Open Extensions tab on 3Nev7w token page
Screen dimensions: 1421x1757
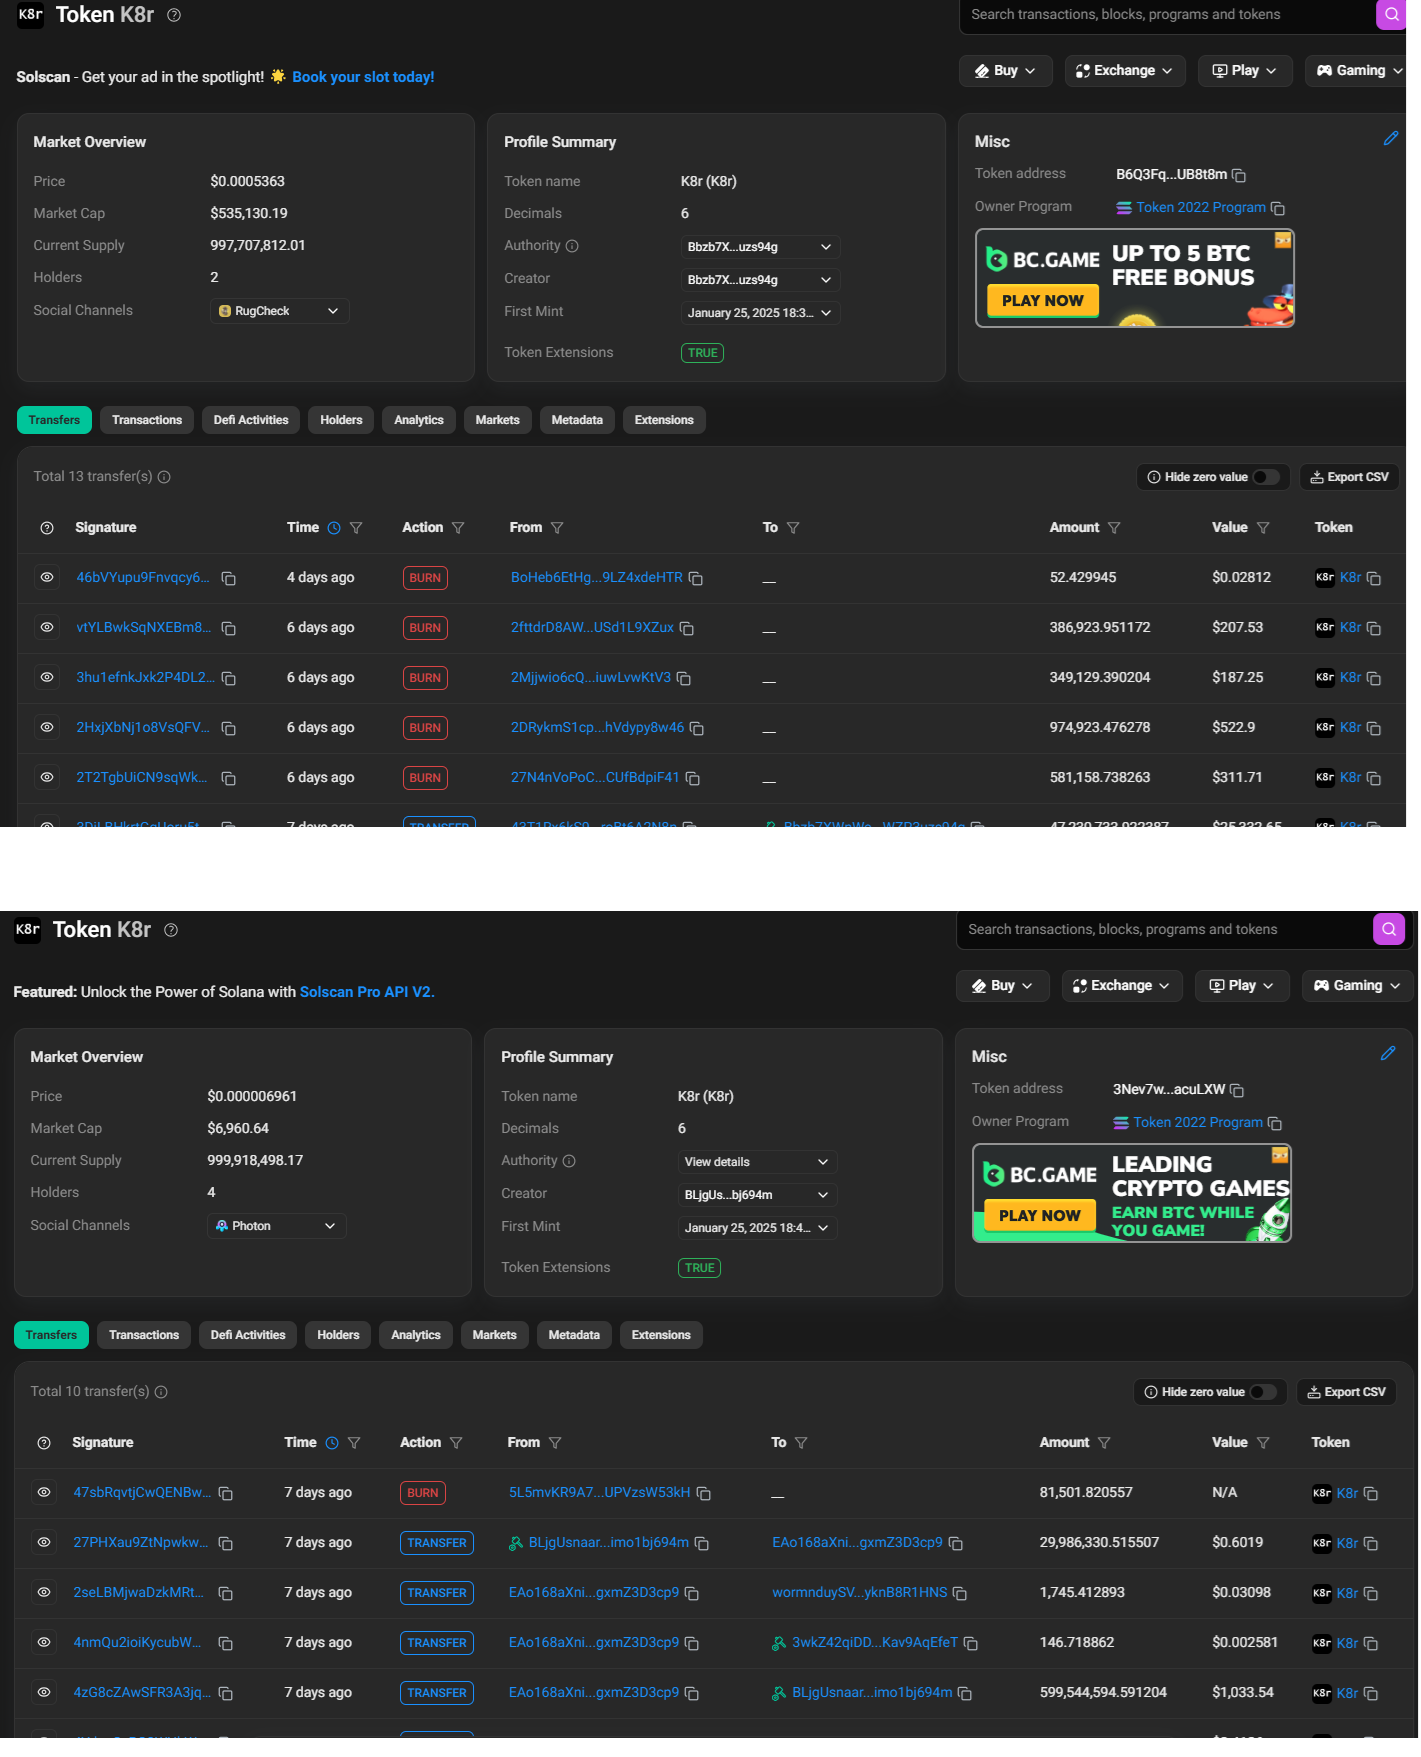click(661, 1335)
